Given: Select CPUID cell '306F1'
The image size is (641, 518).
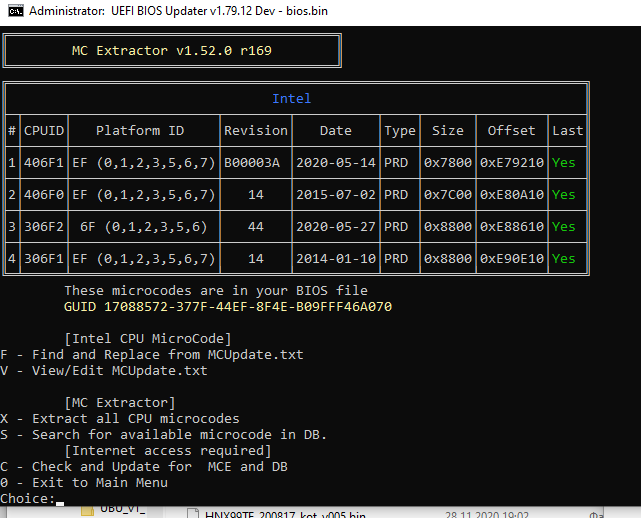Looking at the screenshot, I should point(44,258).
